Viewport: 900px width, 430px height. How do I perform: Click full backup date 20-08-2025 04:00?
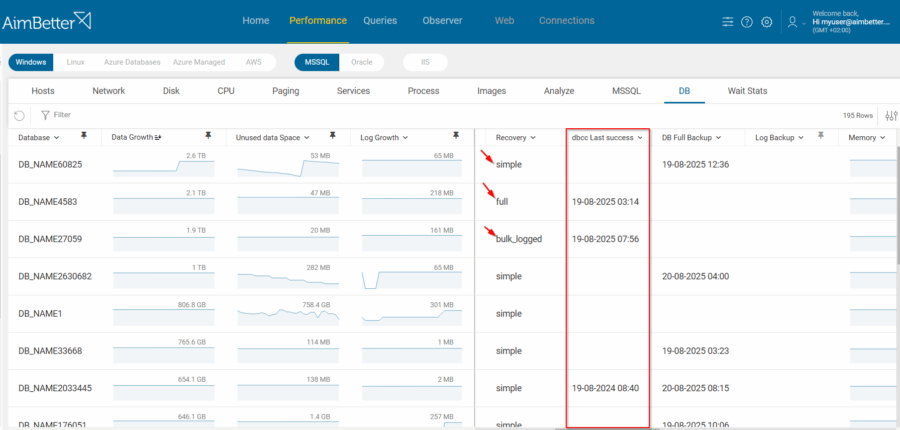click(x=695, y=276)
